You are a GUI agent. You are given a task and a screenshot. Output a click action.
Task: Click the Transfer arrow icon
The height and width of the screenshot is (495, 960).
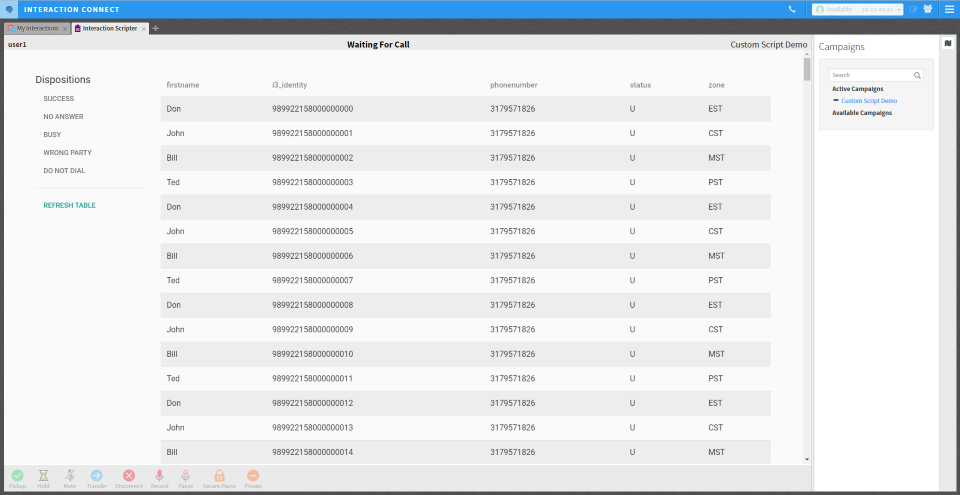[97, 476]
